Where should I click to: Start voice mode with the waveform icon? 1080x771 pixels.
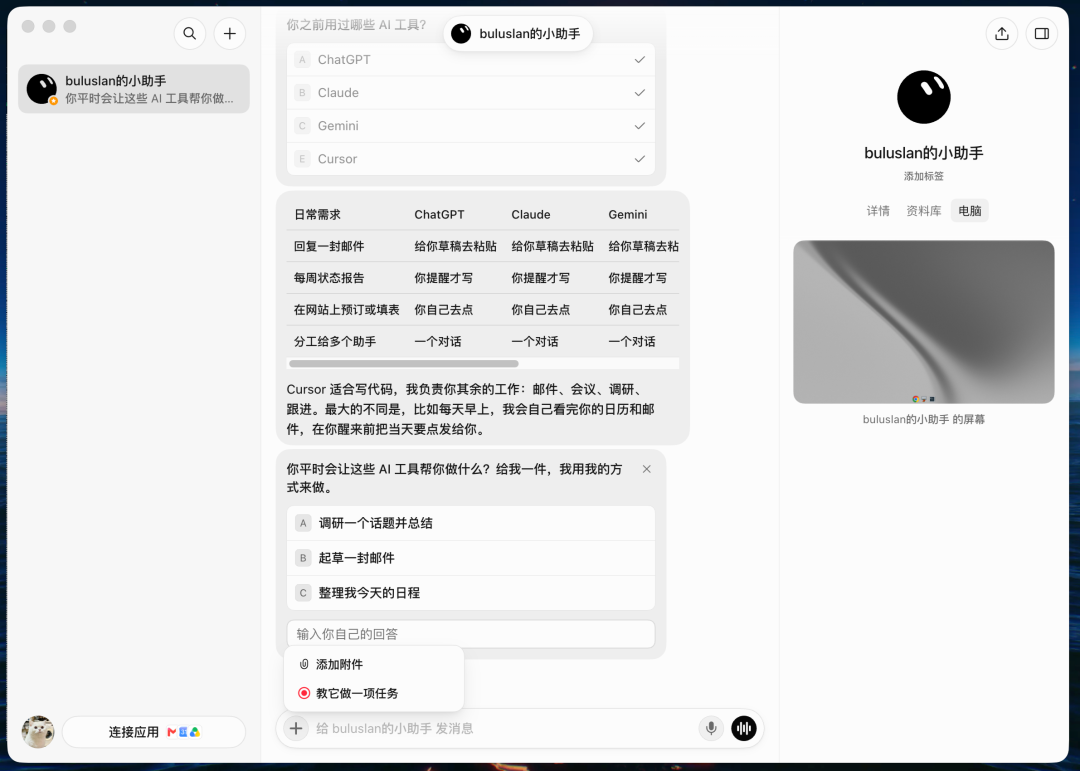tap(743, 728)
